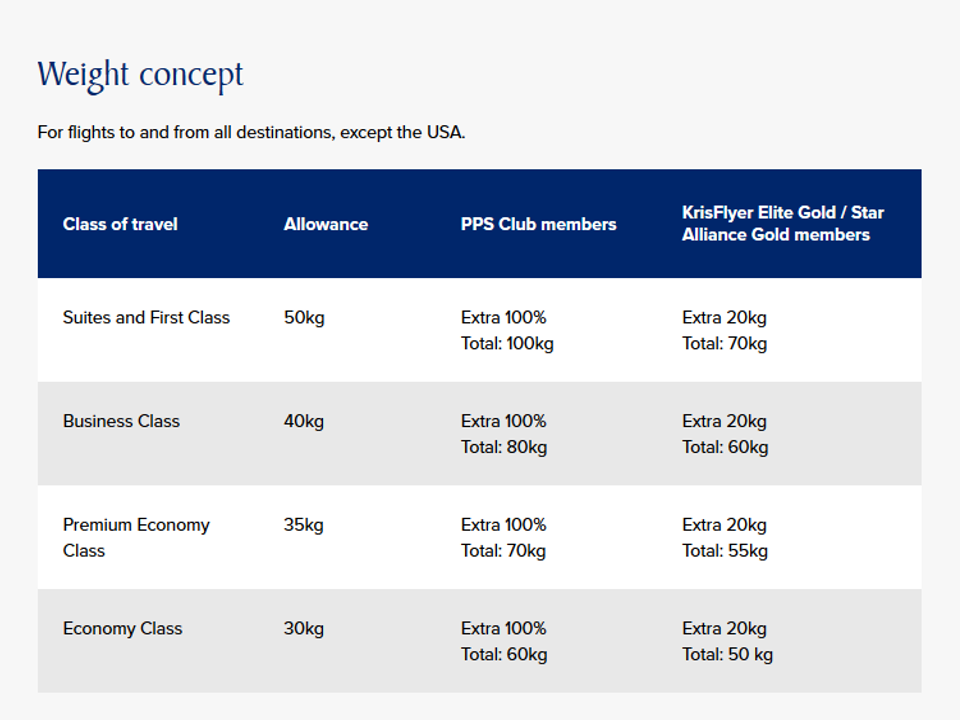Select the "Suites and First Class" row label
960x720 pixels.
146,317
